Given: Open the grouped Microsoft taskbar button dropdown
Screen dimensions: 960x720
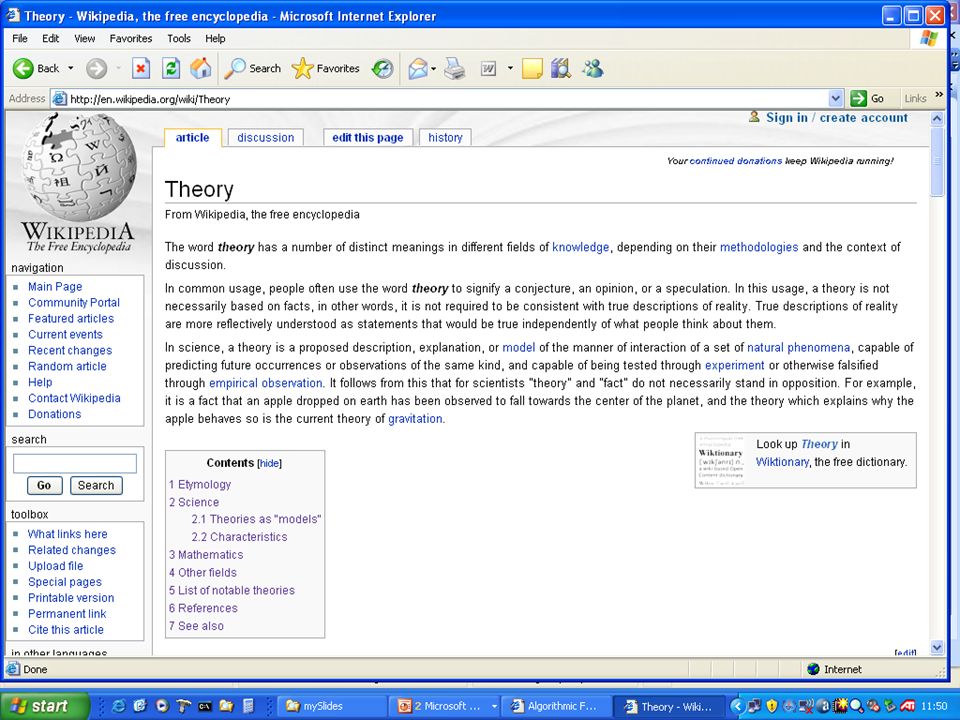Looking at the screenshot, I should (493, 706).
